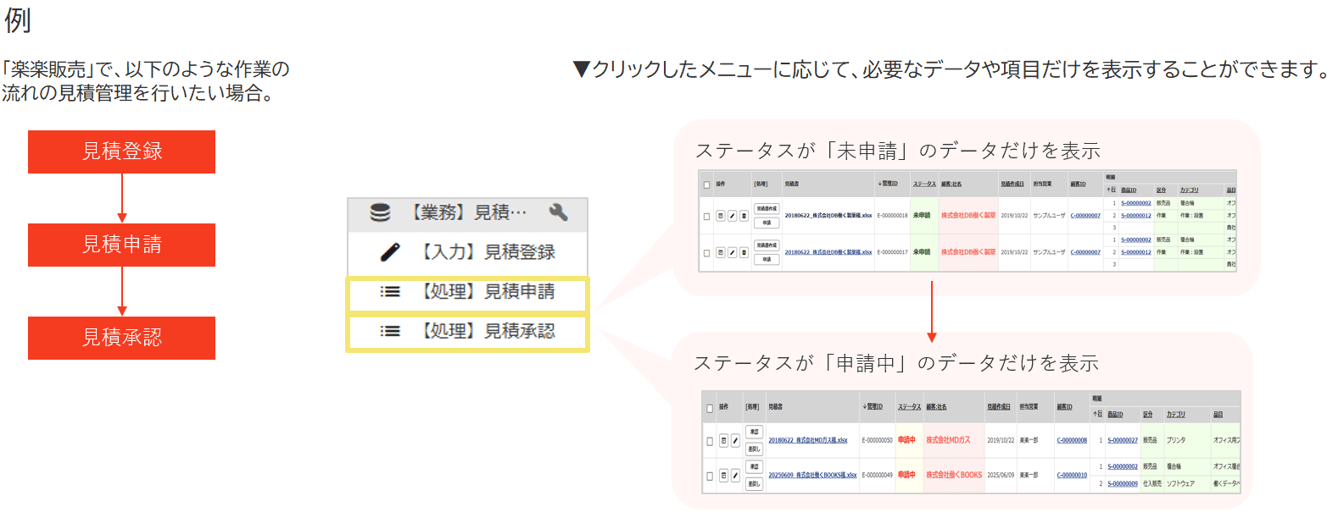Click 承認 button in row E-000000050
Viewport: 1327px width, 518px height.
(x=754, y=432)
